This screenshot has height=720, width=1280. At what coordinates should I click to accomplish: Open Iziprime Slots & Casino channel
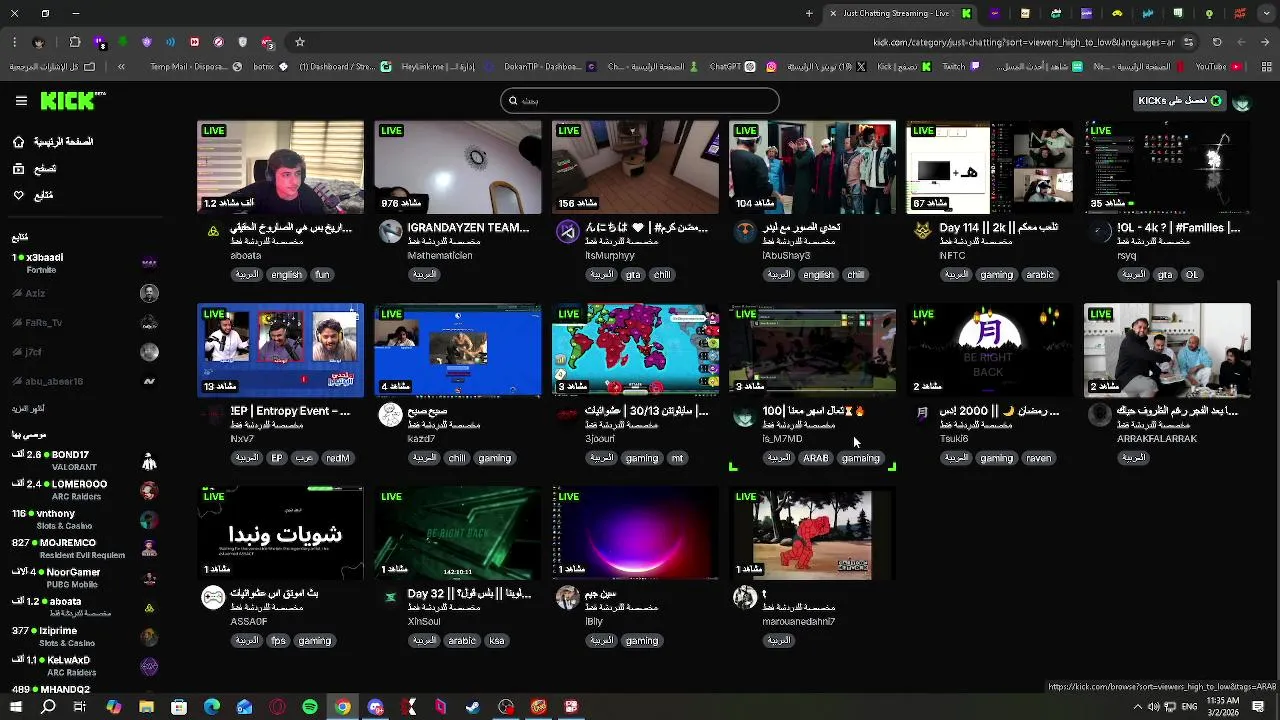[x=85, y=637]
